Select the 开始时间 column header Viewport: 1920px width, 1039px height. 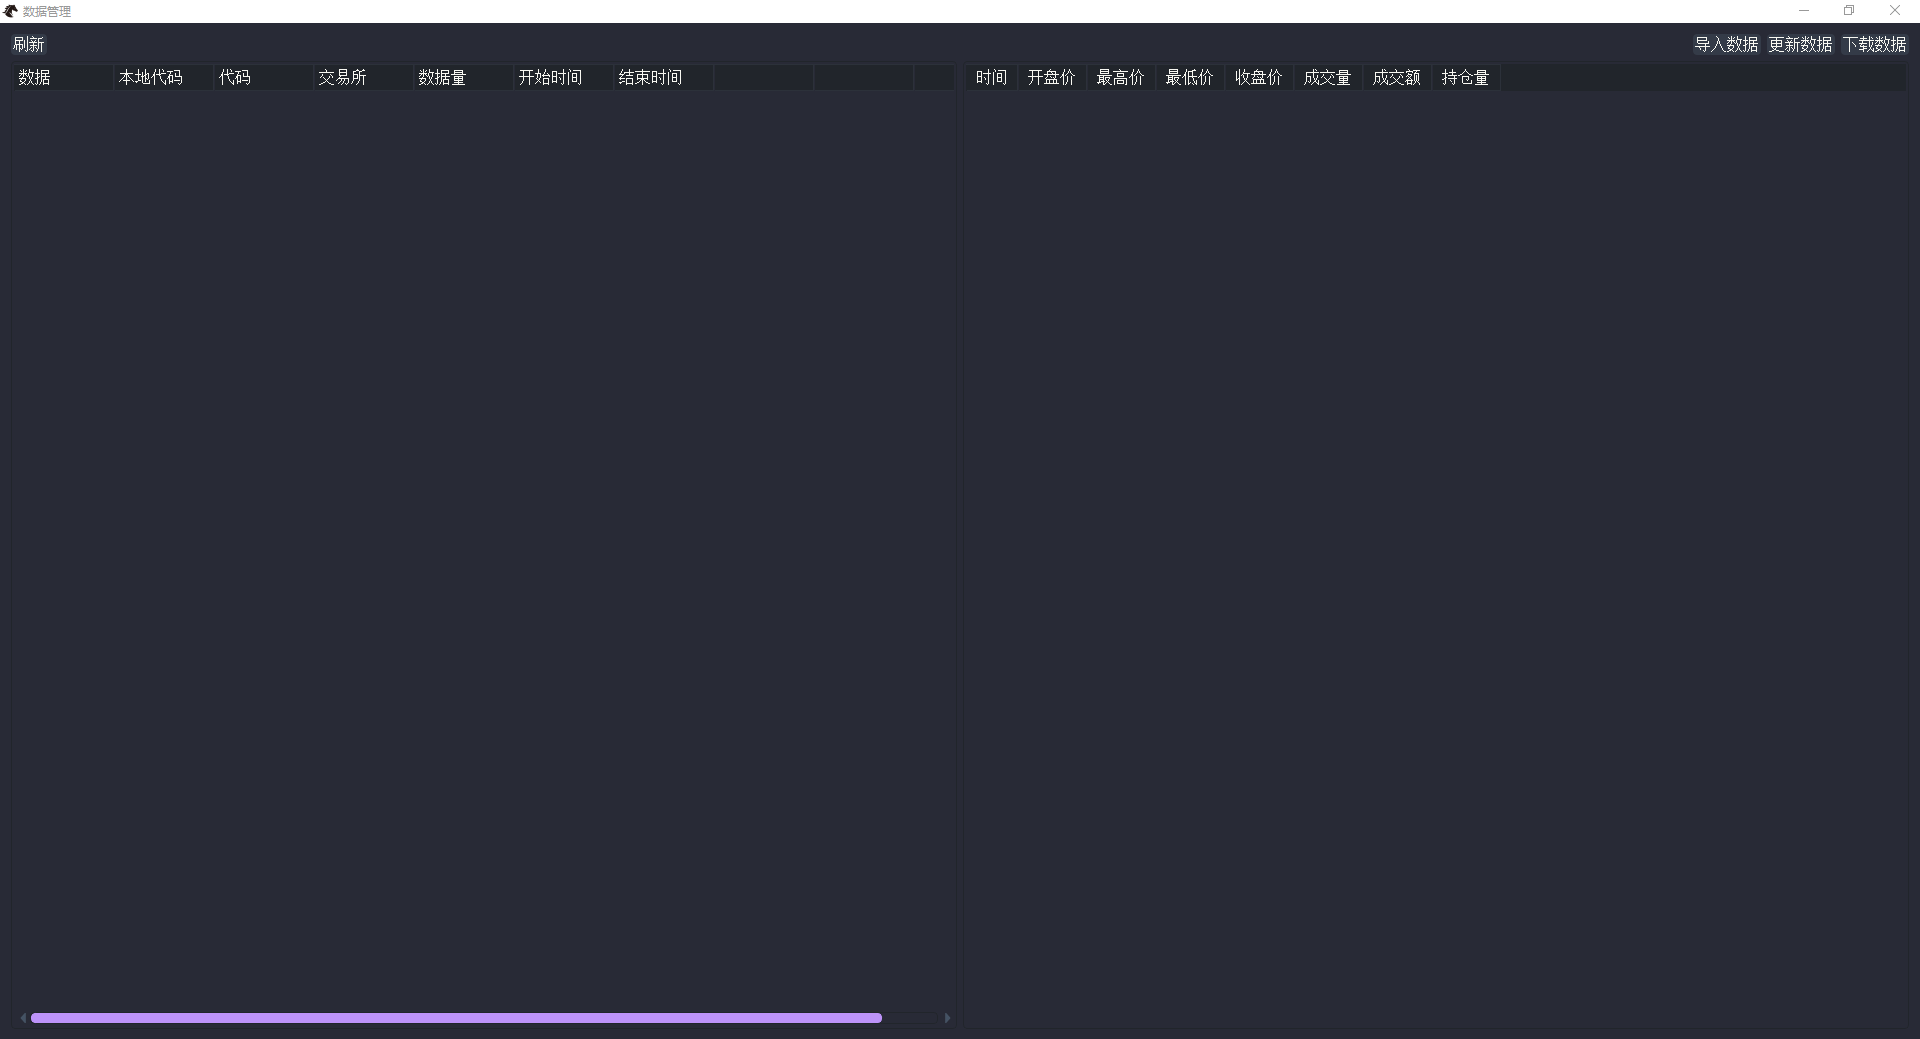point(563,78)
